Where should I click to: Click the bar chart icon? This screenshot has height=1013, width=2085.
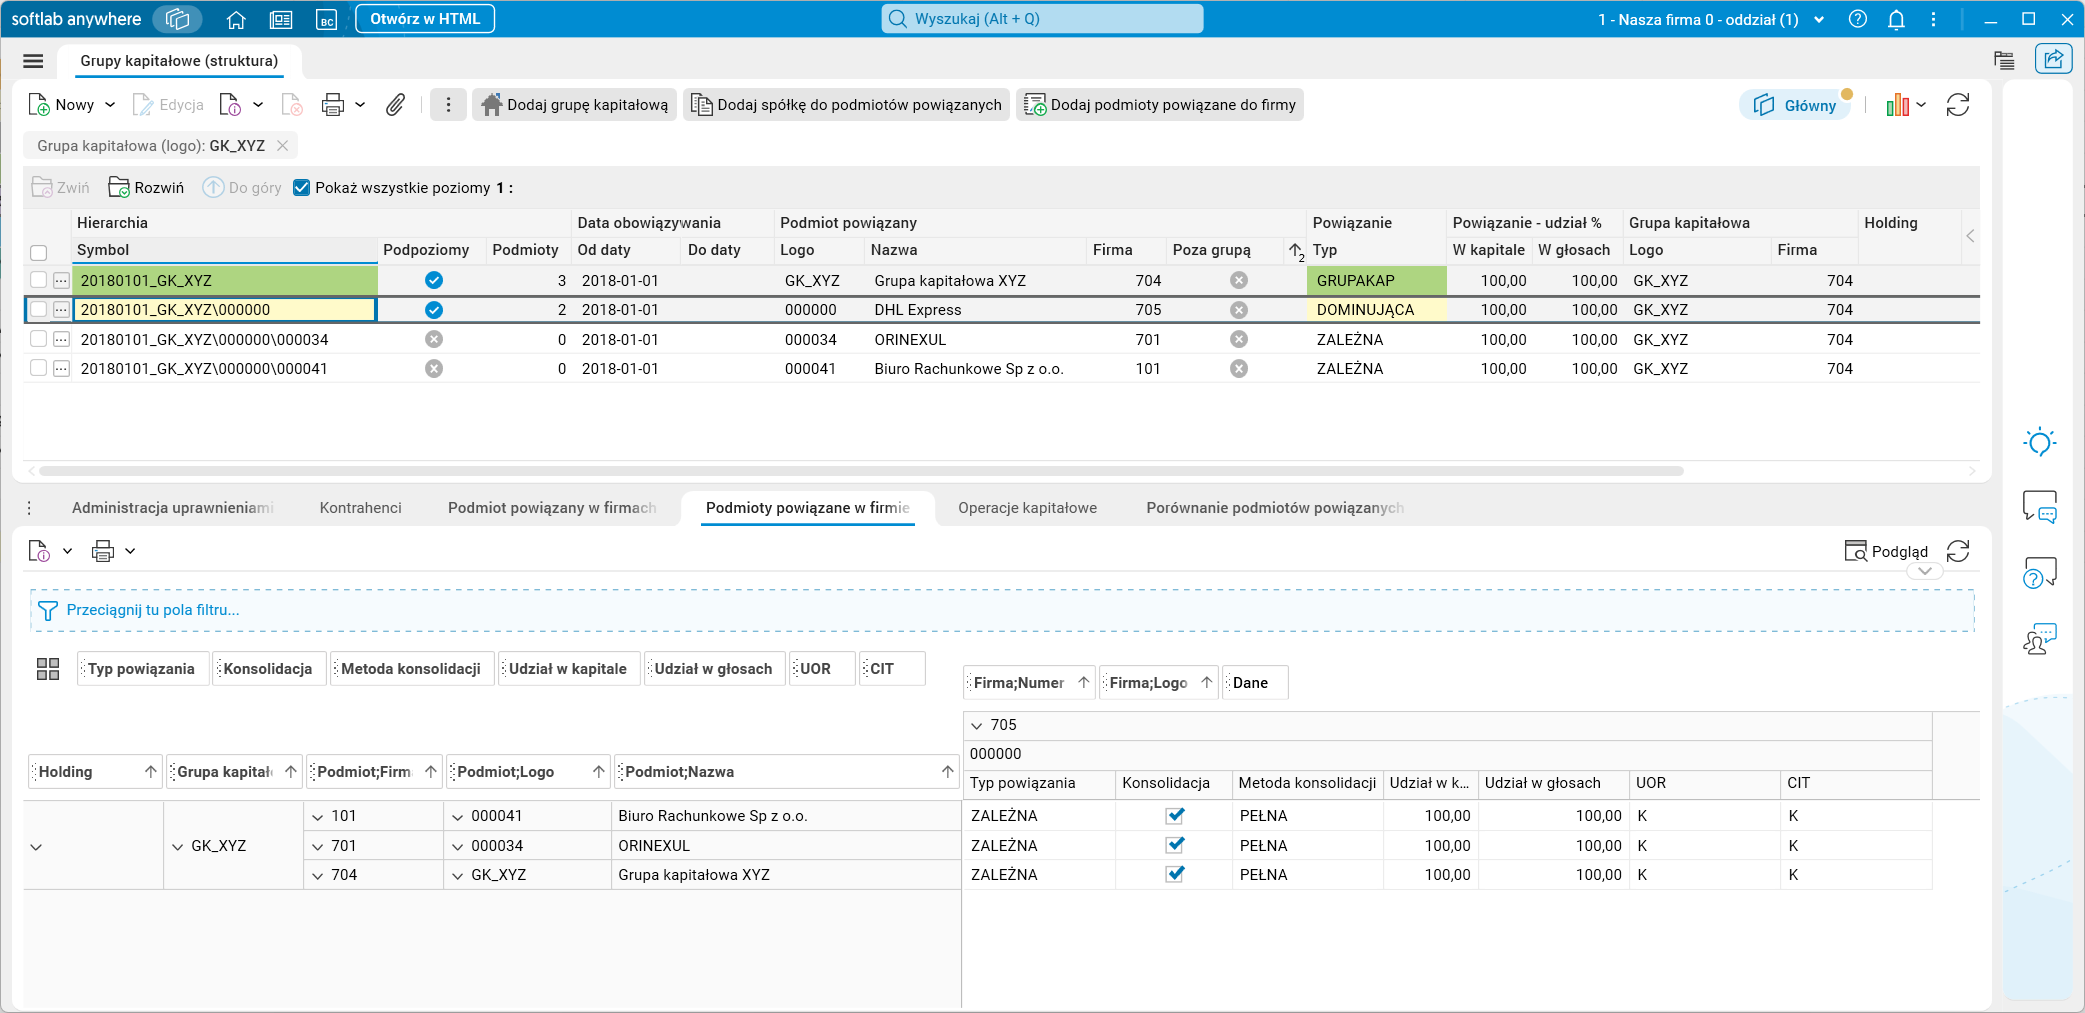[1897, 105]
